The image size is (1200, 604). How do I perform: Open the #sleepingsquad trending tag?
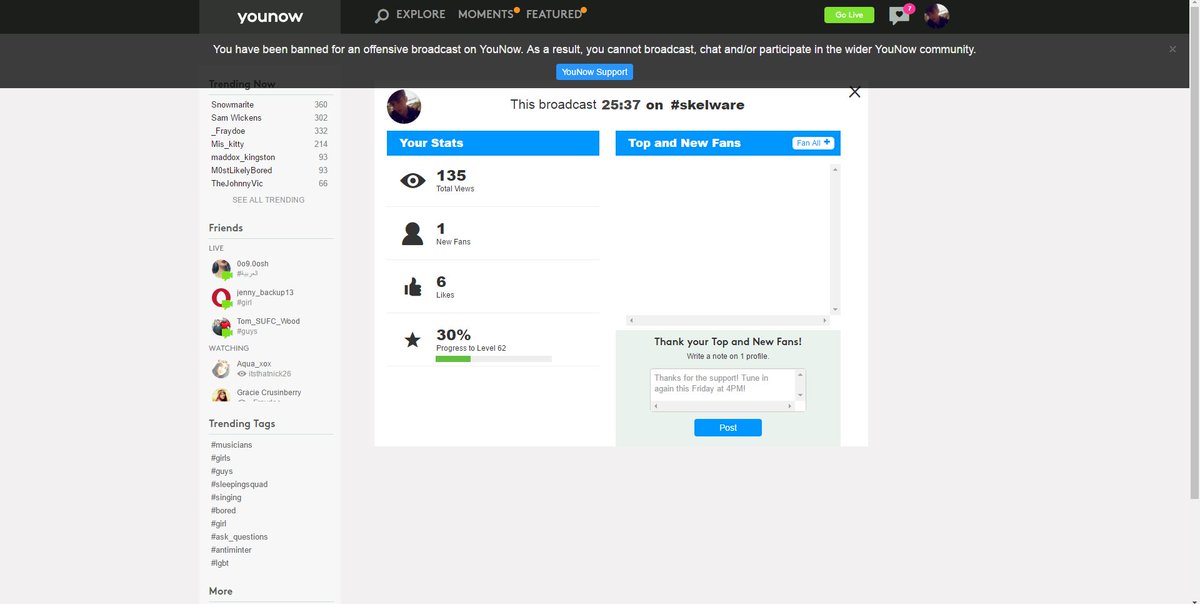[239, 484]
